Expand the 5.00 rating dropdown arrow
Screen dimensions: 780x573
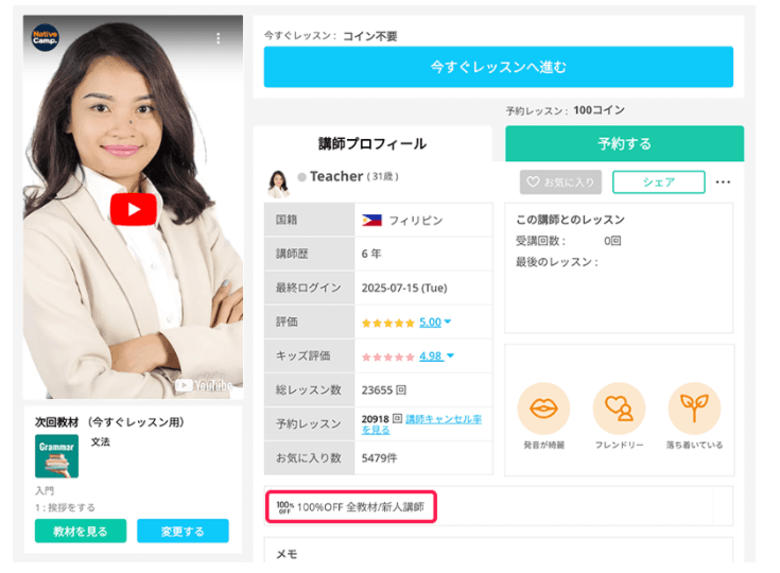pos(448,322)
